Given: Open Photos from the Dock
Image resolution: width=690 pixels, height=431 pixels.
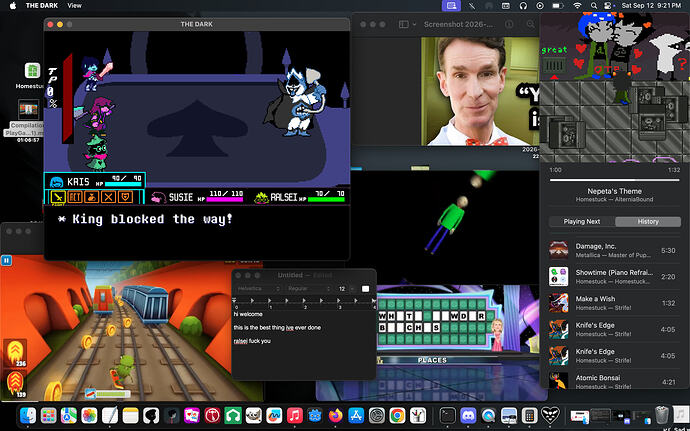Looking at the screenshot, I should [89, 415].
